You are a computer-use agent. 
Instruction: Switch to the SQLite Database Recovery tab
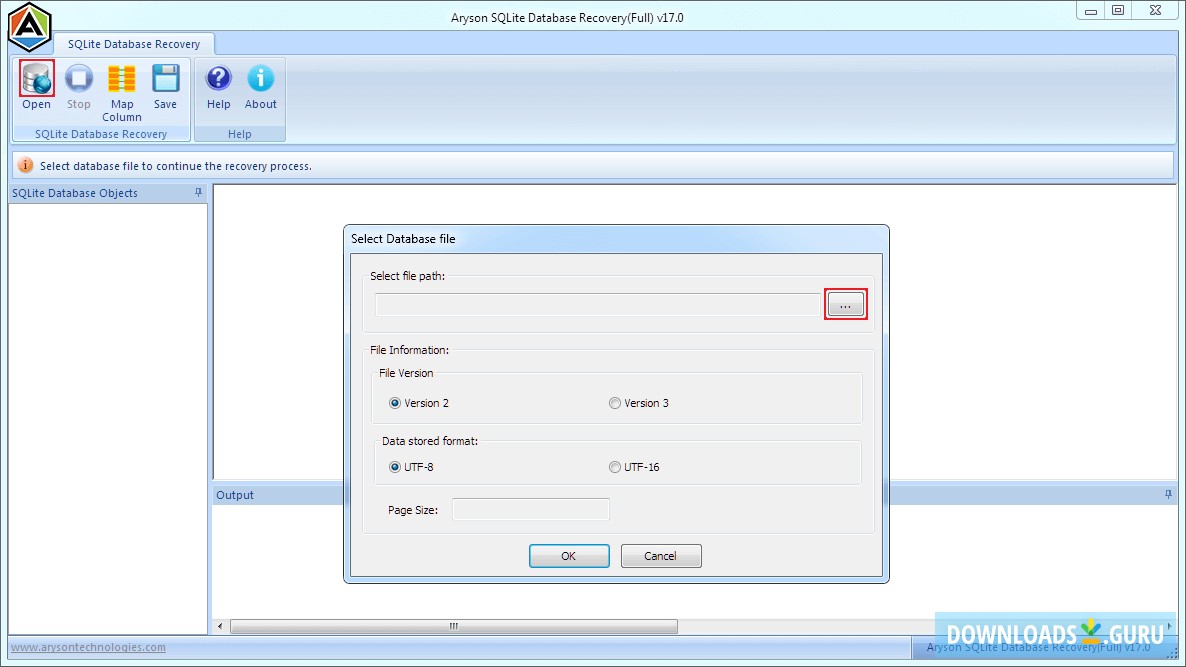tap(134, 43)
